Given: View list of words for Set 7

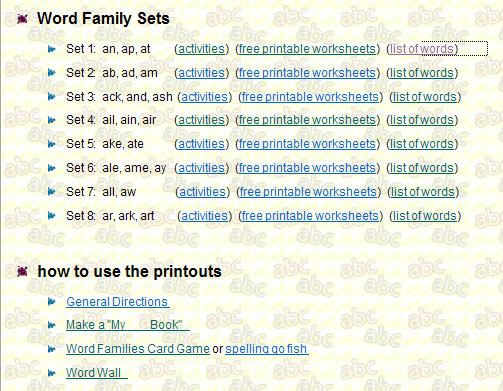Looking at the screenshot, I should [423, 192].
